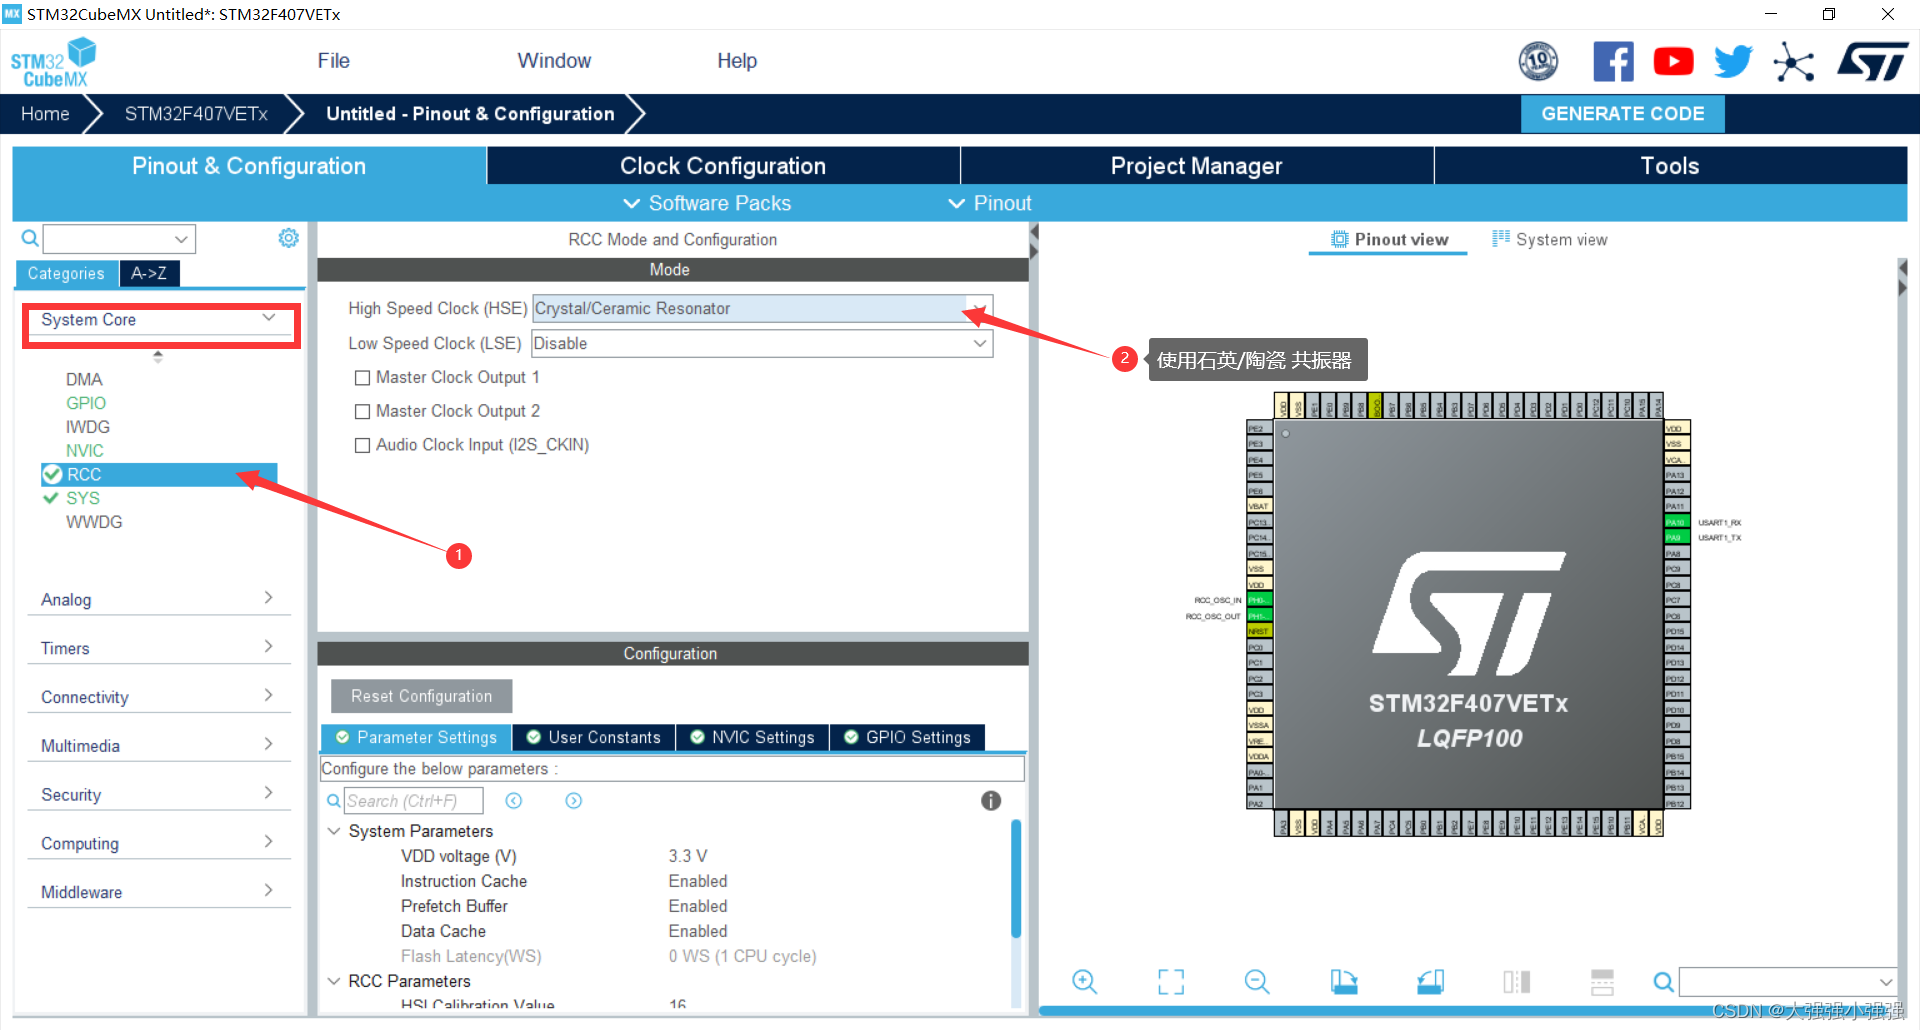Click the GENERATE CODE button
Viewport: 1920px width, 1030px height.
click(1622, 114)
